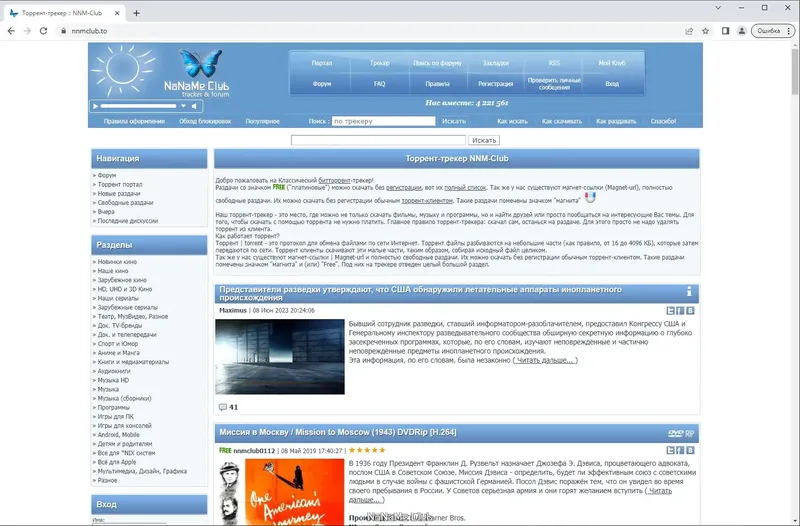Screen dimensions: 800x526
Task: Play the site radio player
Action: pyautogui.click(x=95, y=106)
